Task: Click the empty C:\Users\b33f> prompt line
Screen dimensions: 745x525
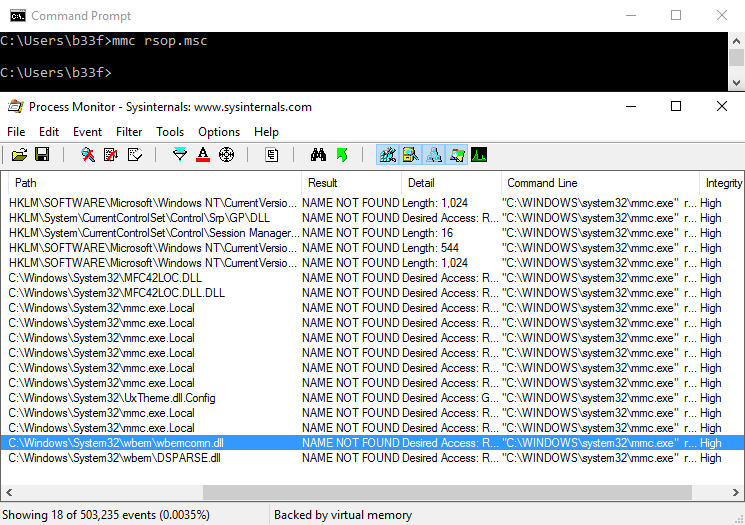Action: pos(56,73)
